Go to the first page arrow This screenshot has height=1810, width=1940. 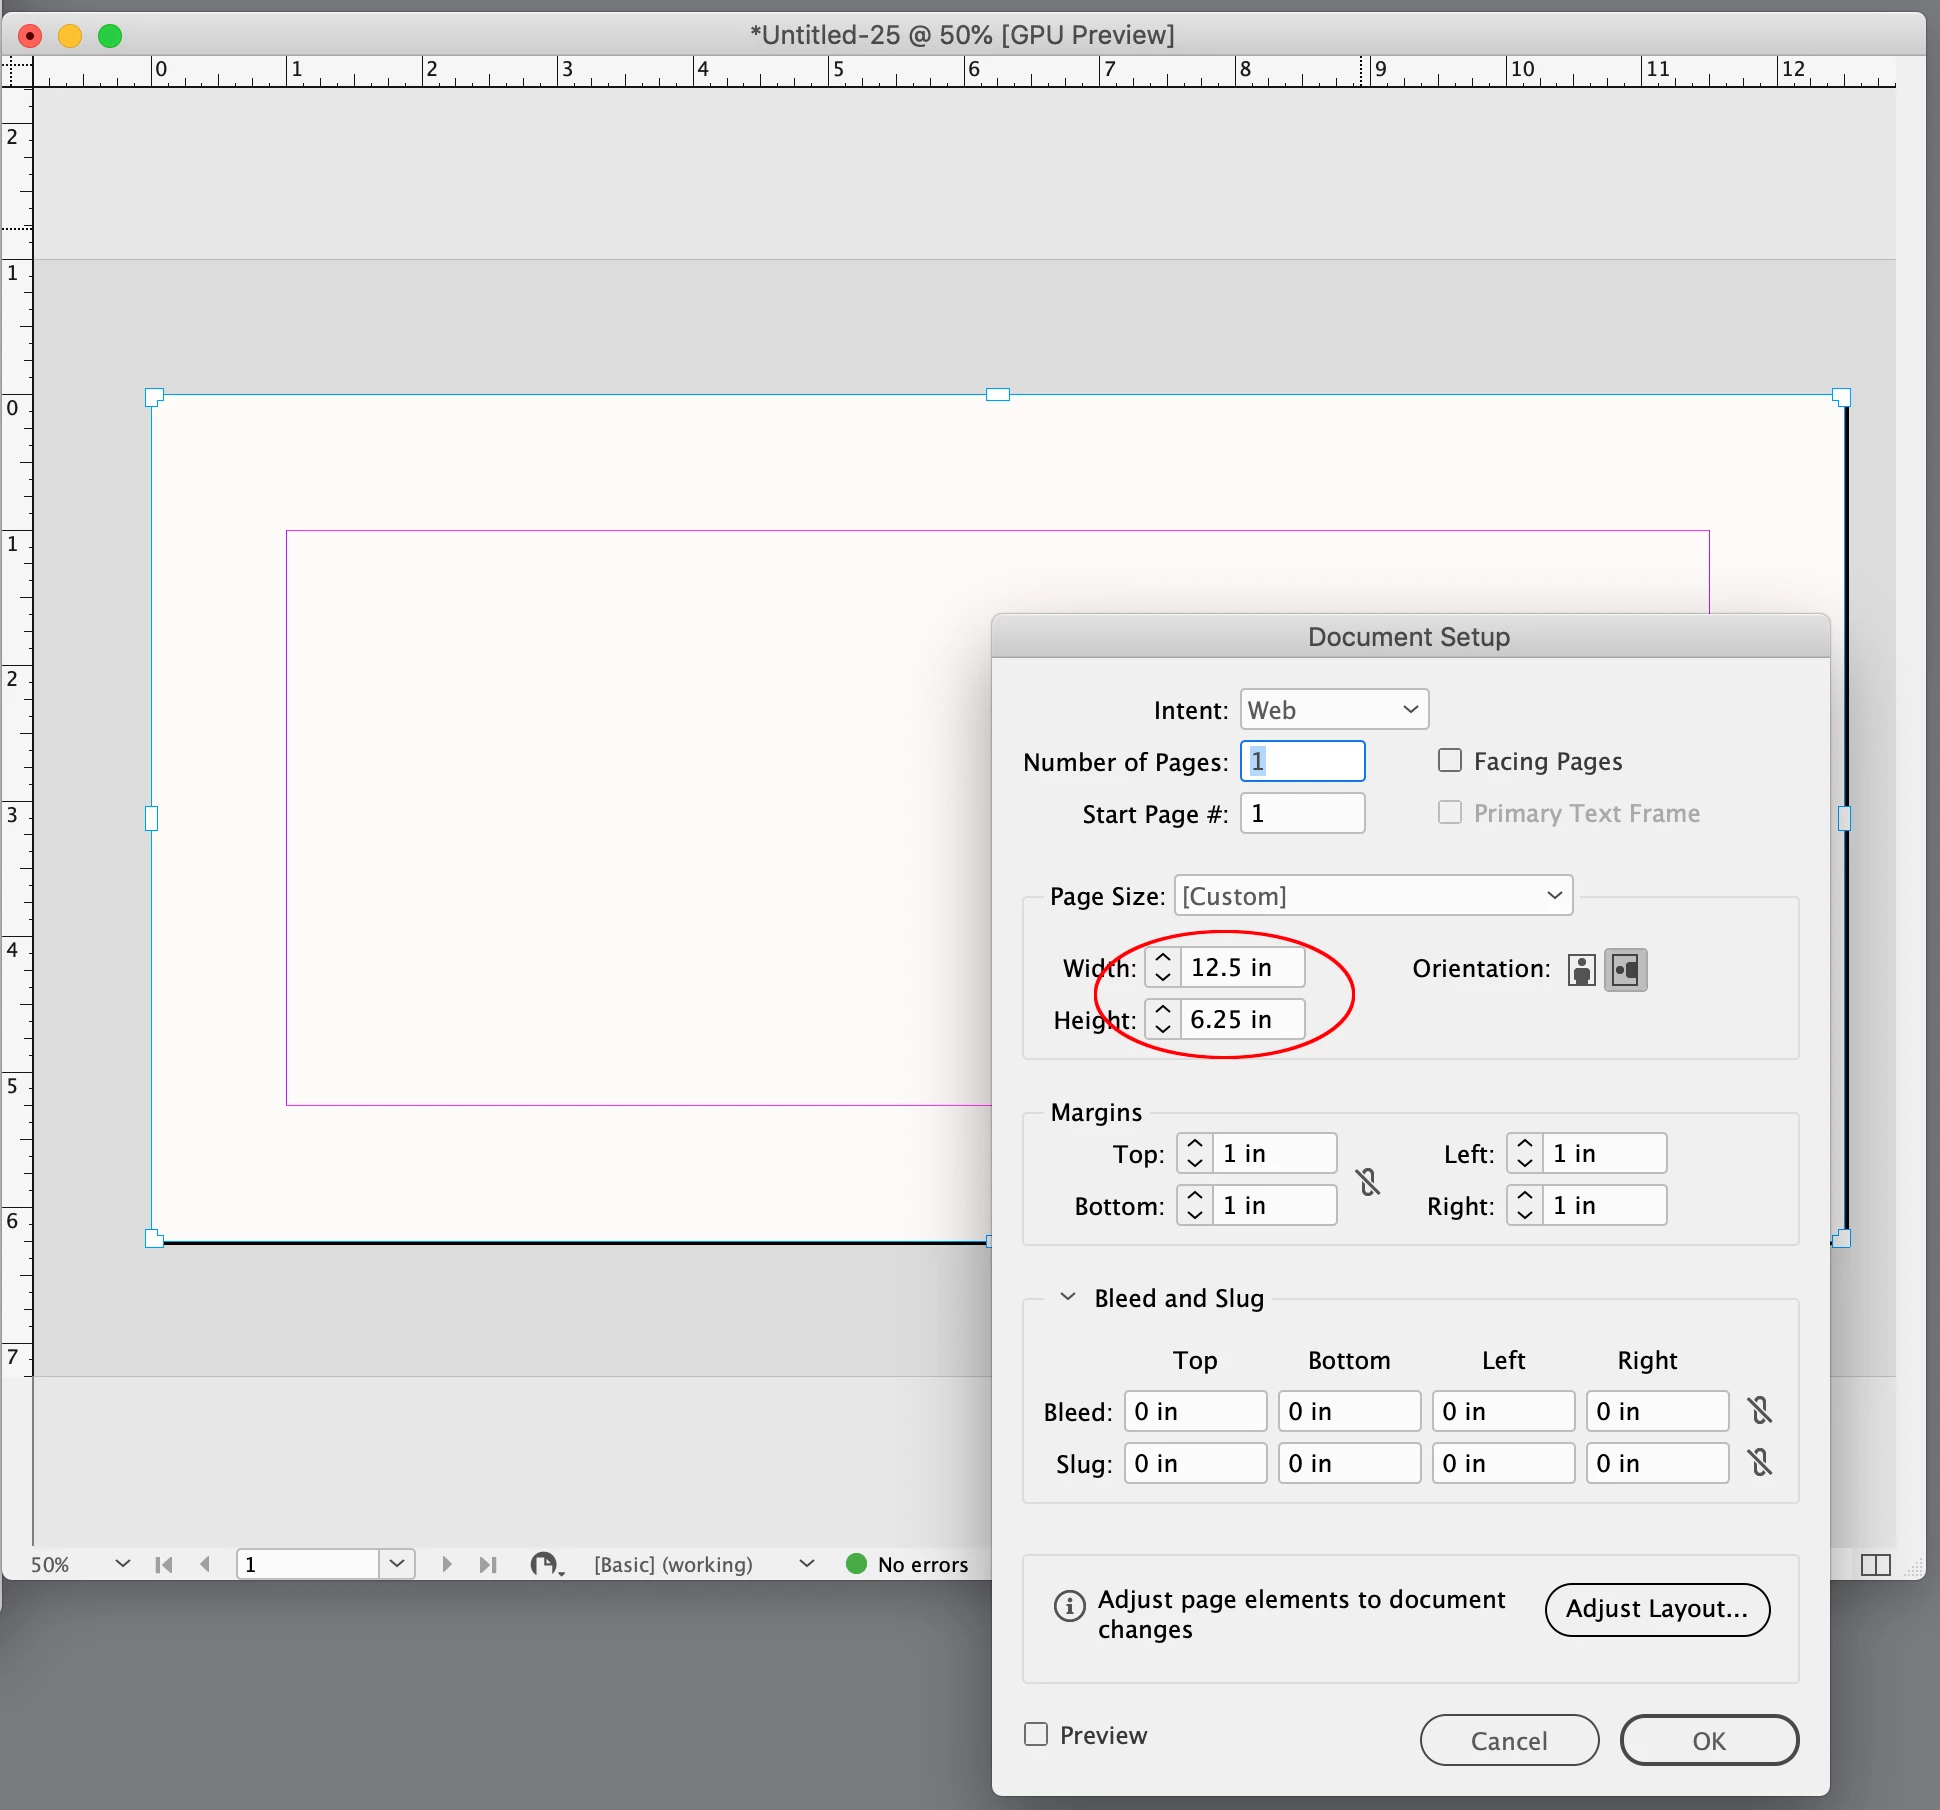click(x=164, y=1564)
